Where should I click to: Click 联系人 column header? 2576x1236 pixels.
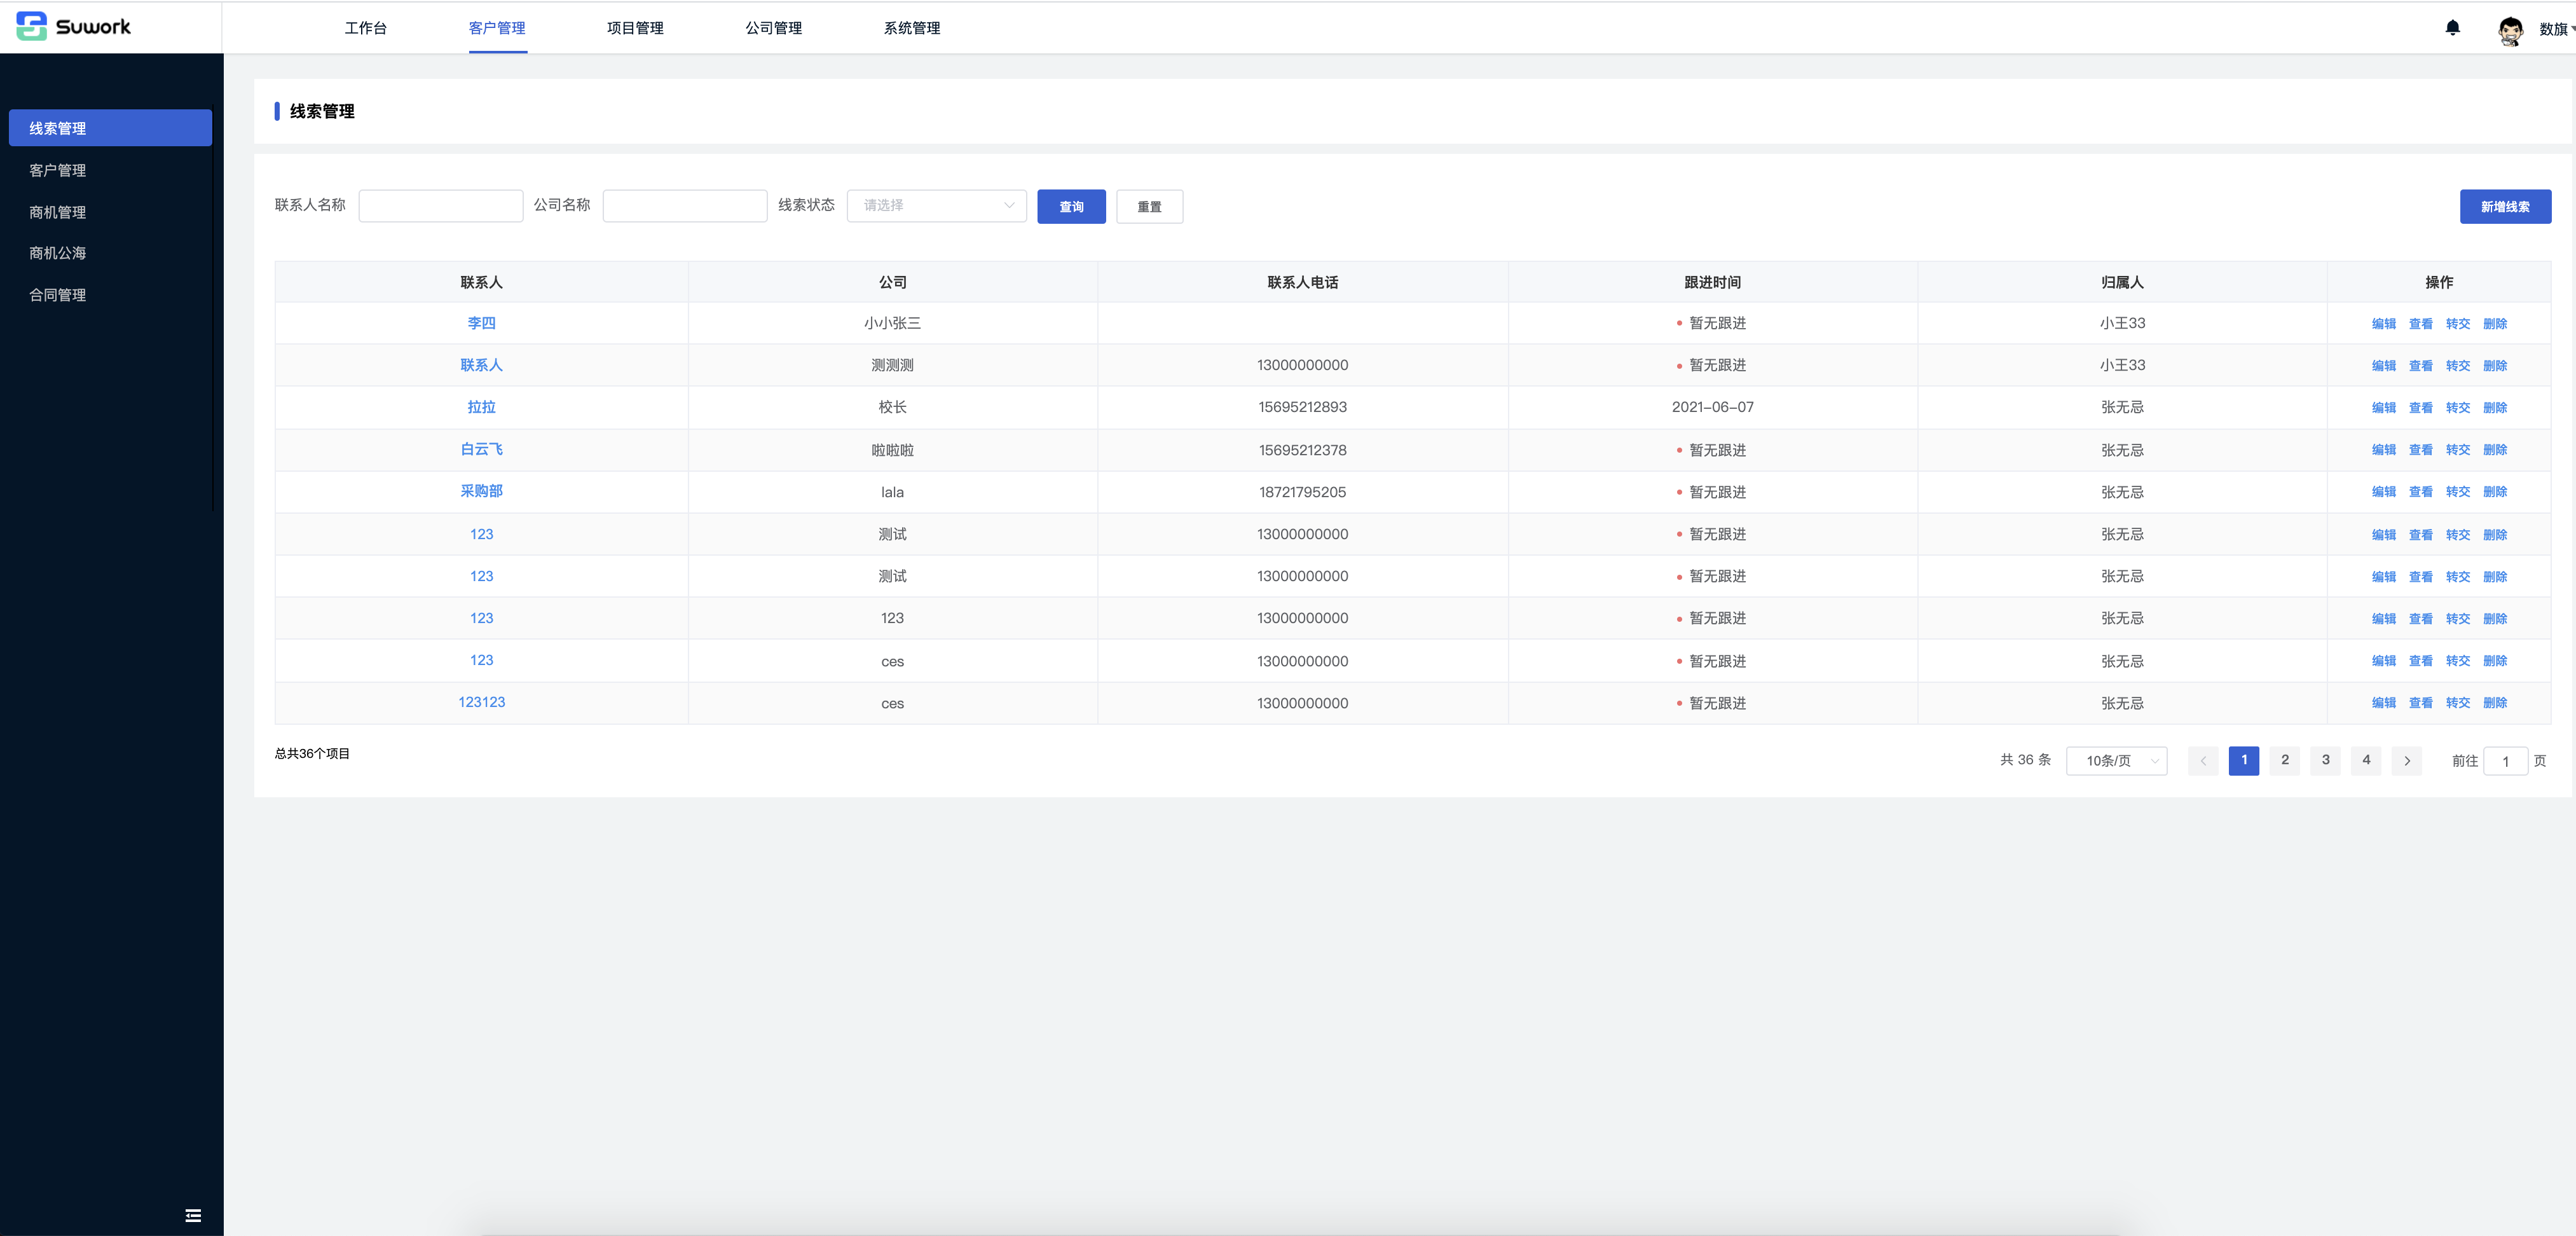point(481,282)
